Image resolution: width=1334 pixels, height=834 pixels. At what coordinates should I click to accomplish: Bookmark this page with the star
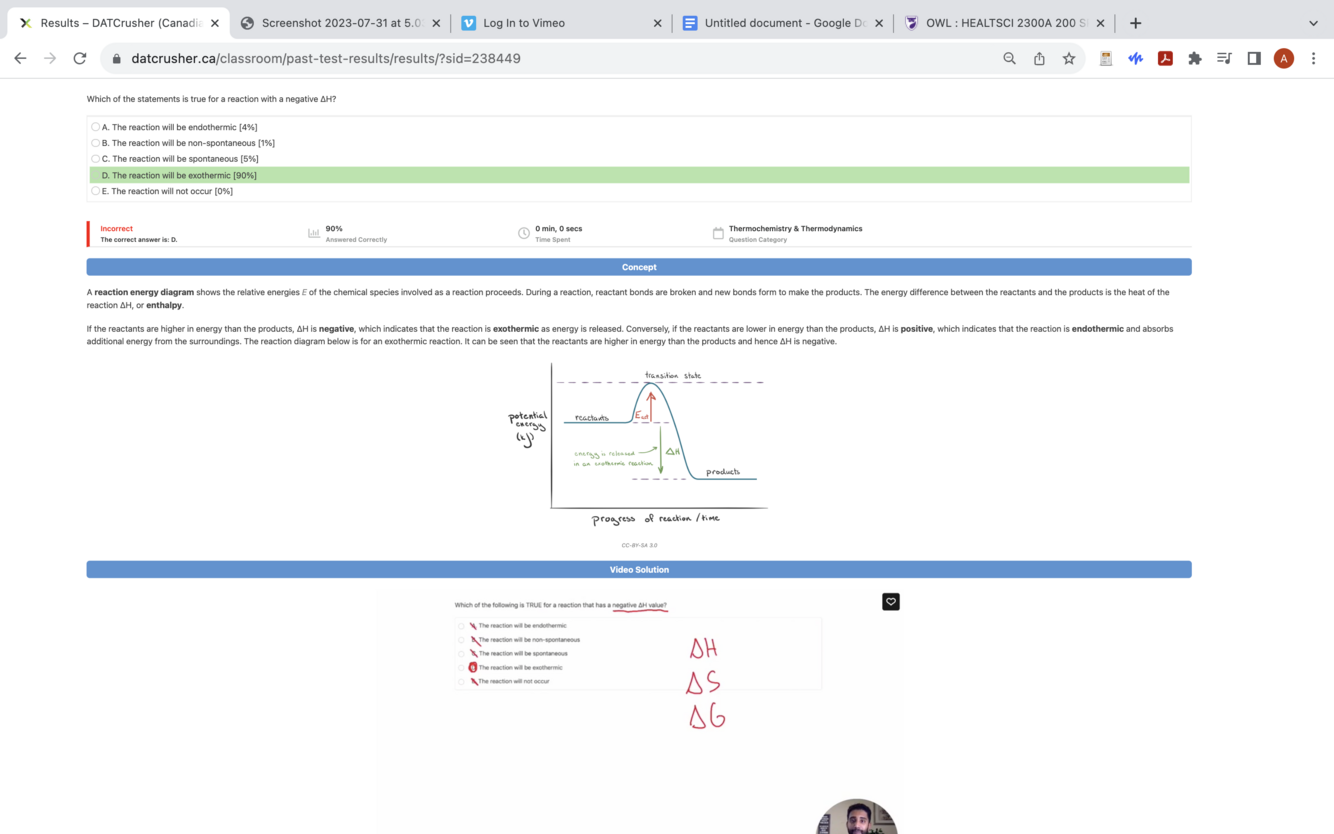(x=1069, y=58)
